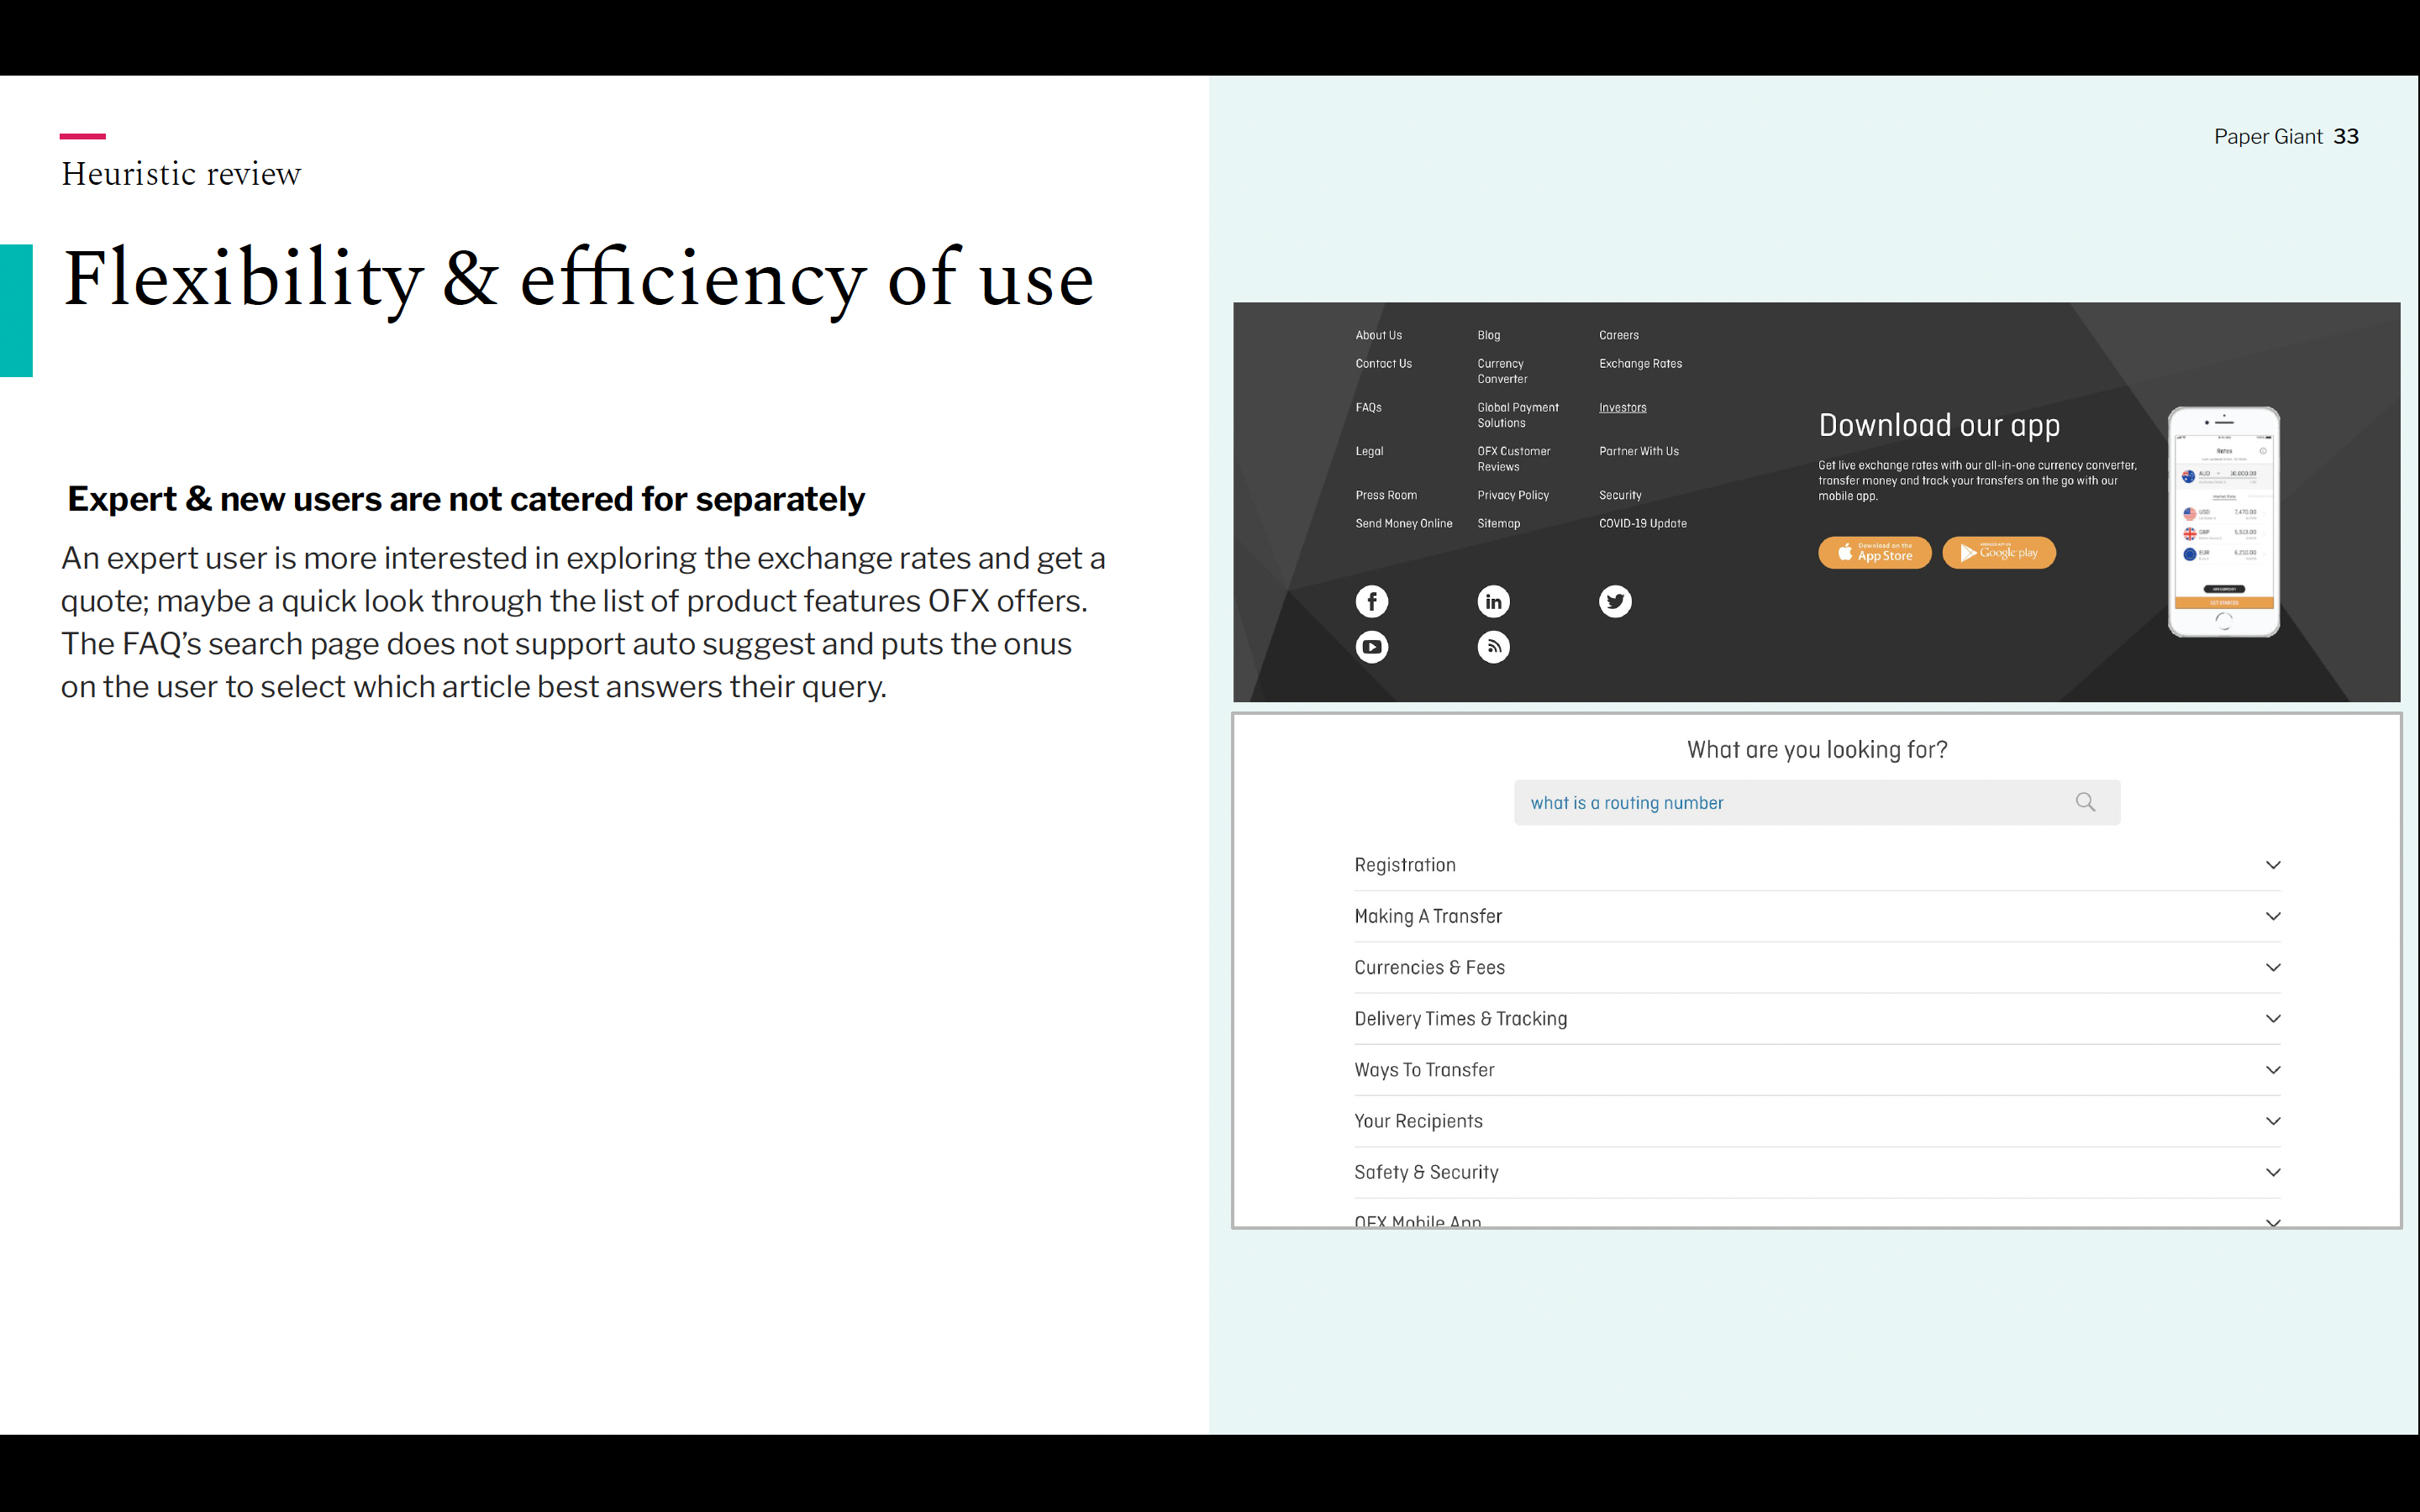
Task: Click the Investors footer link
Action: (x=1622, y=408)
